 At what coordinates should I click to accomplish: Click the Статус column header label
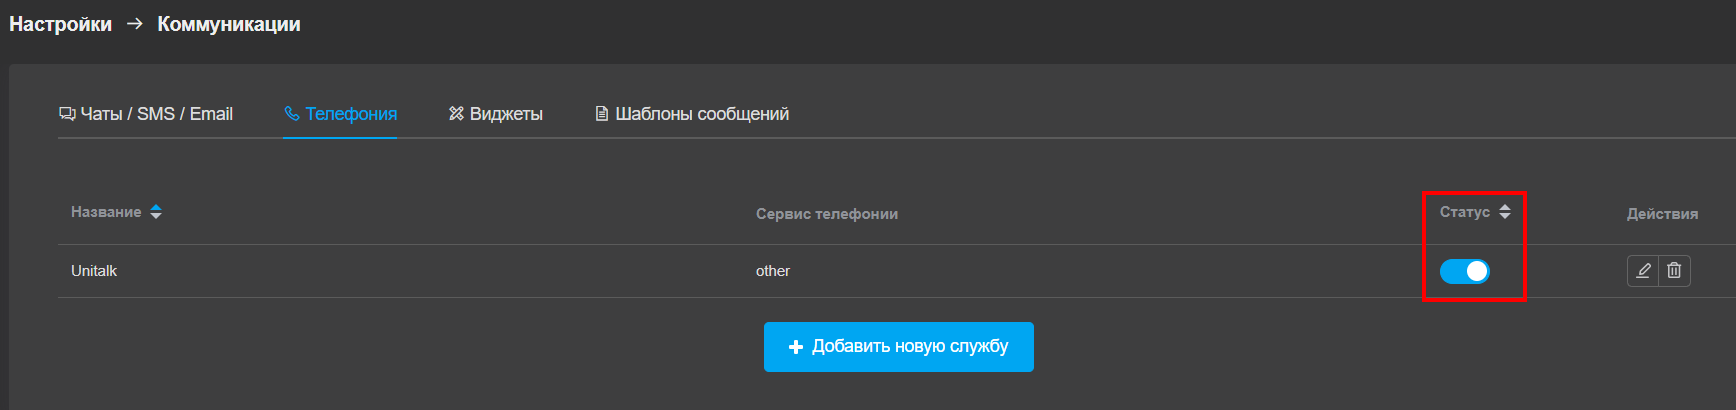[x=1465, y=212]
